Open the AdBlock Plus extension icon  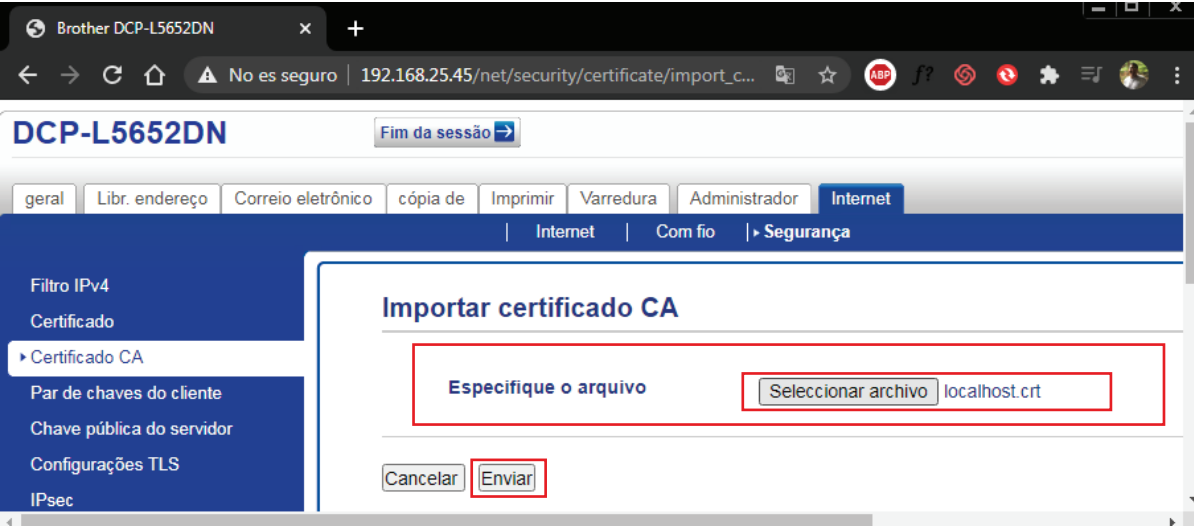click(880, 75)
